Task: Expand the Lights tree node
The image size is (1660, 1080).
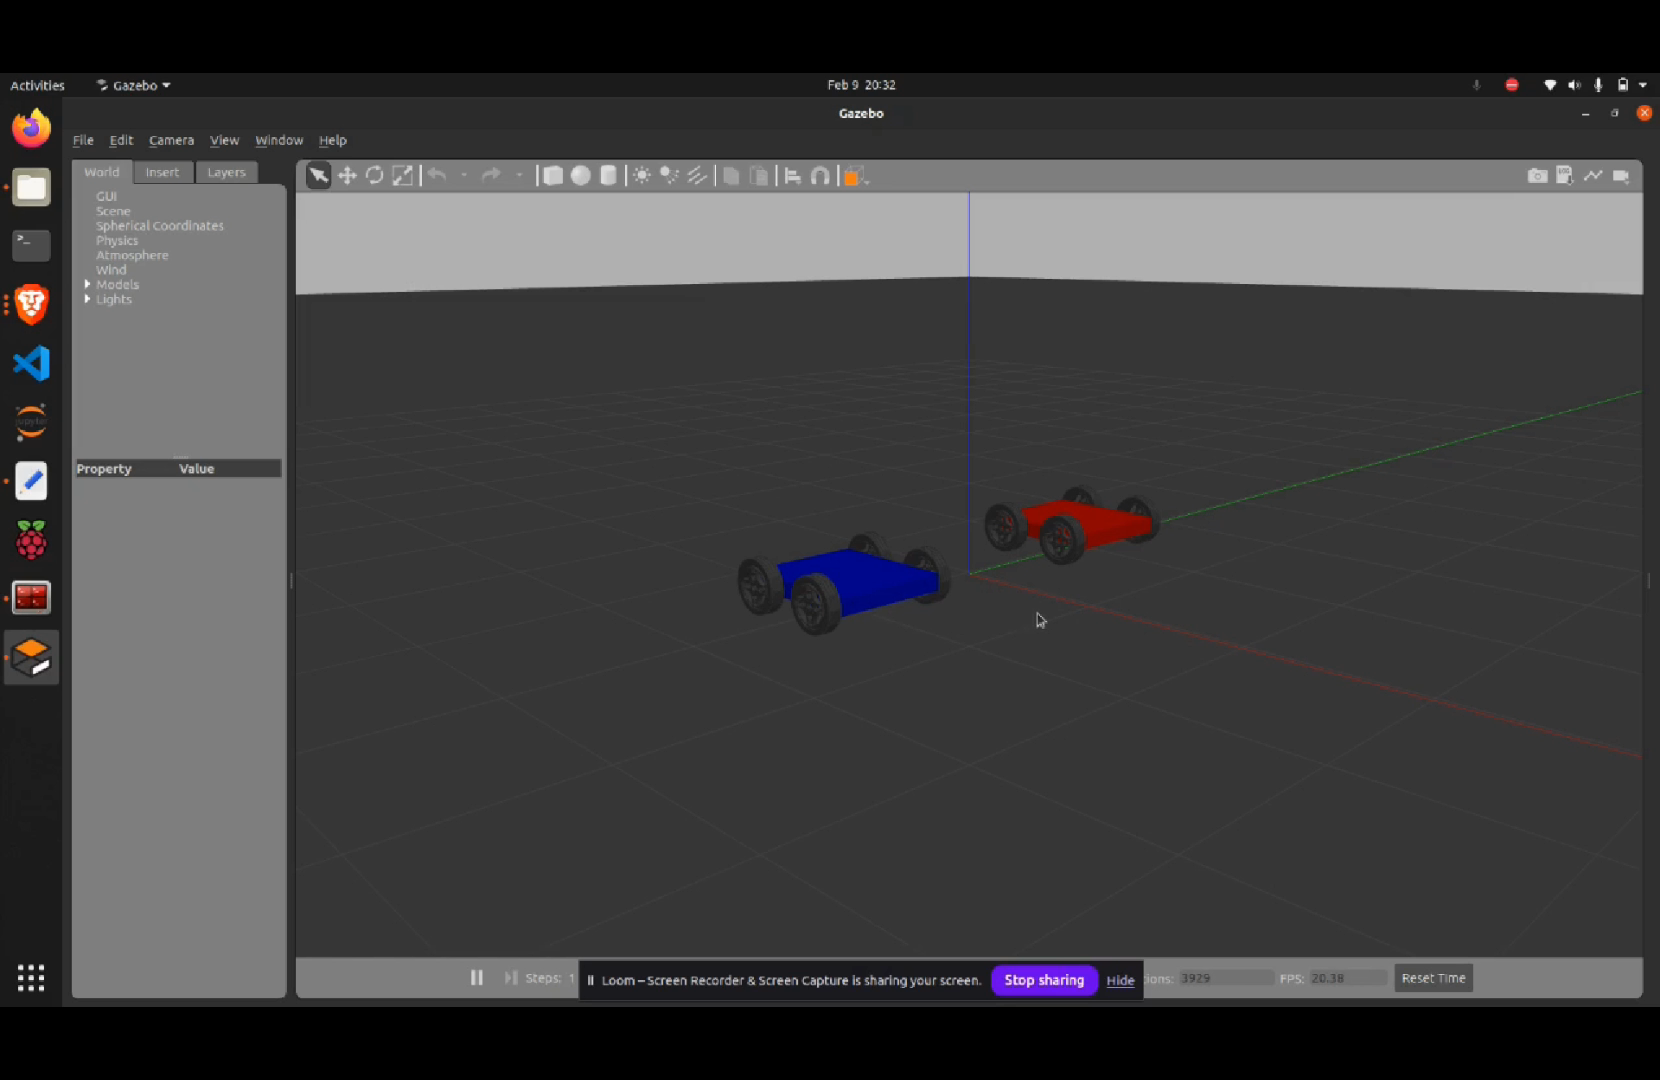Action: pyautogui.click(x=87, y=299)
